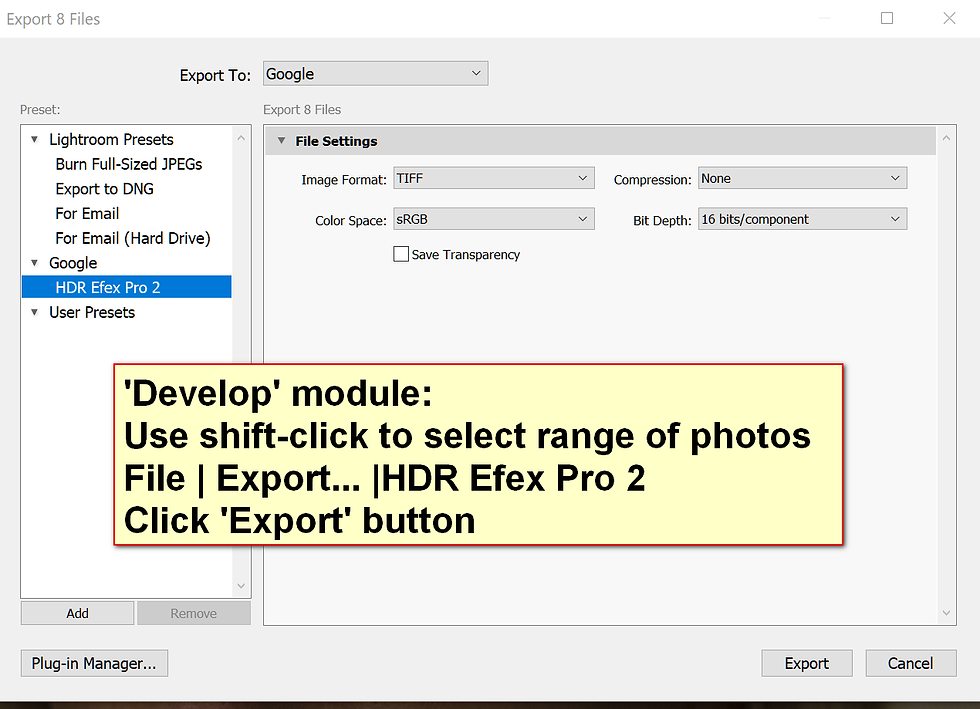The image size is (980, 709).
Task: Click preset list scroll up arrow
Action: click(x=241, y=138)
